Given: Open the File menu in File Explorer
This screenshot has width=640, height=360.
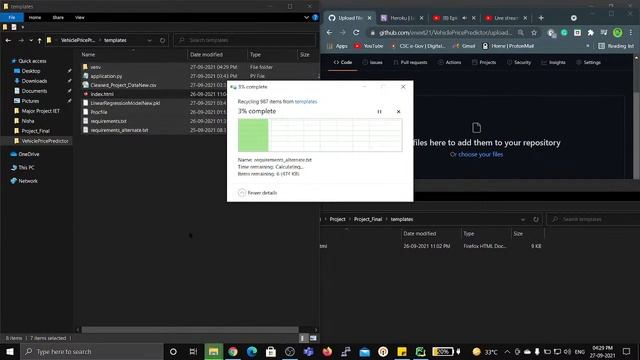Looking at the screenshot, I should coord(12,18).
